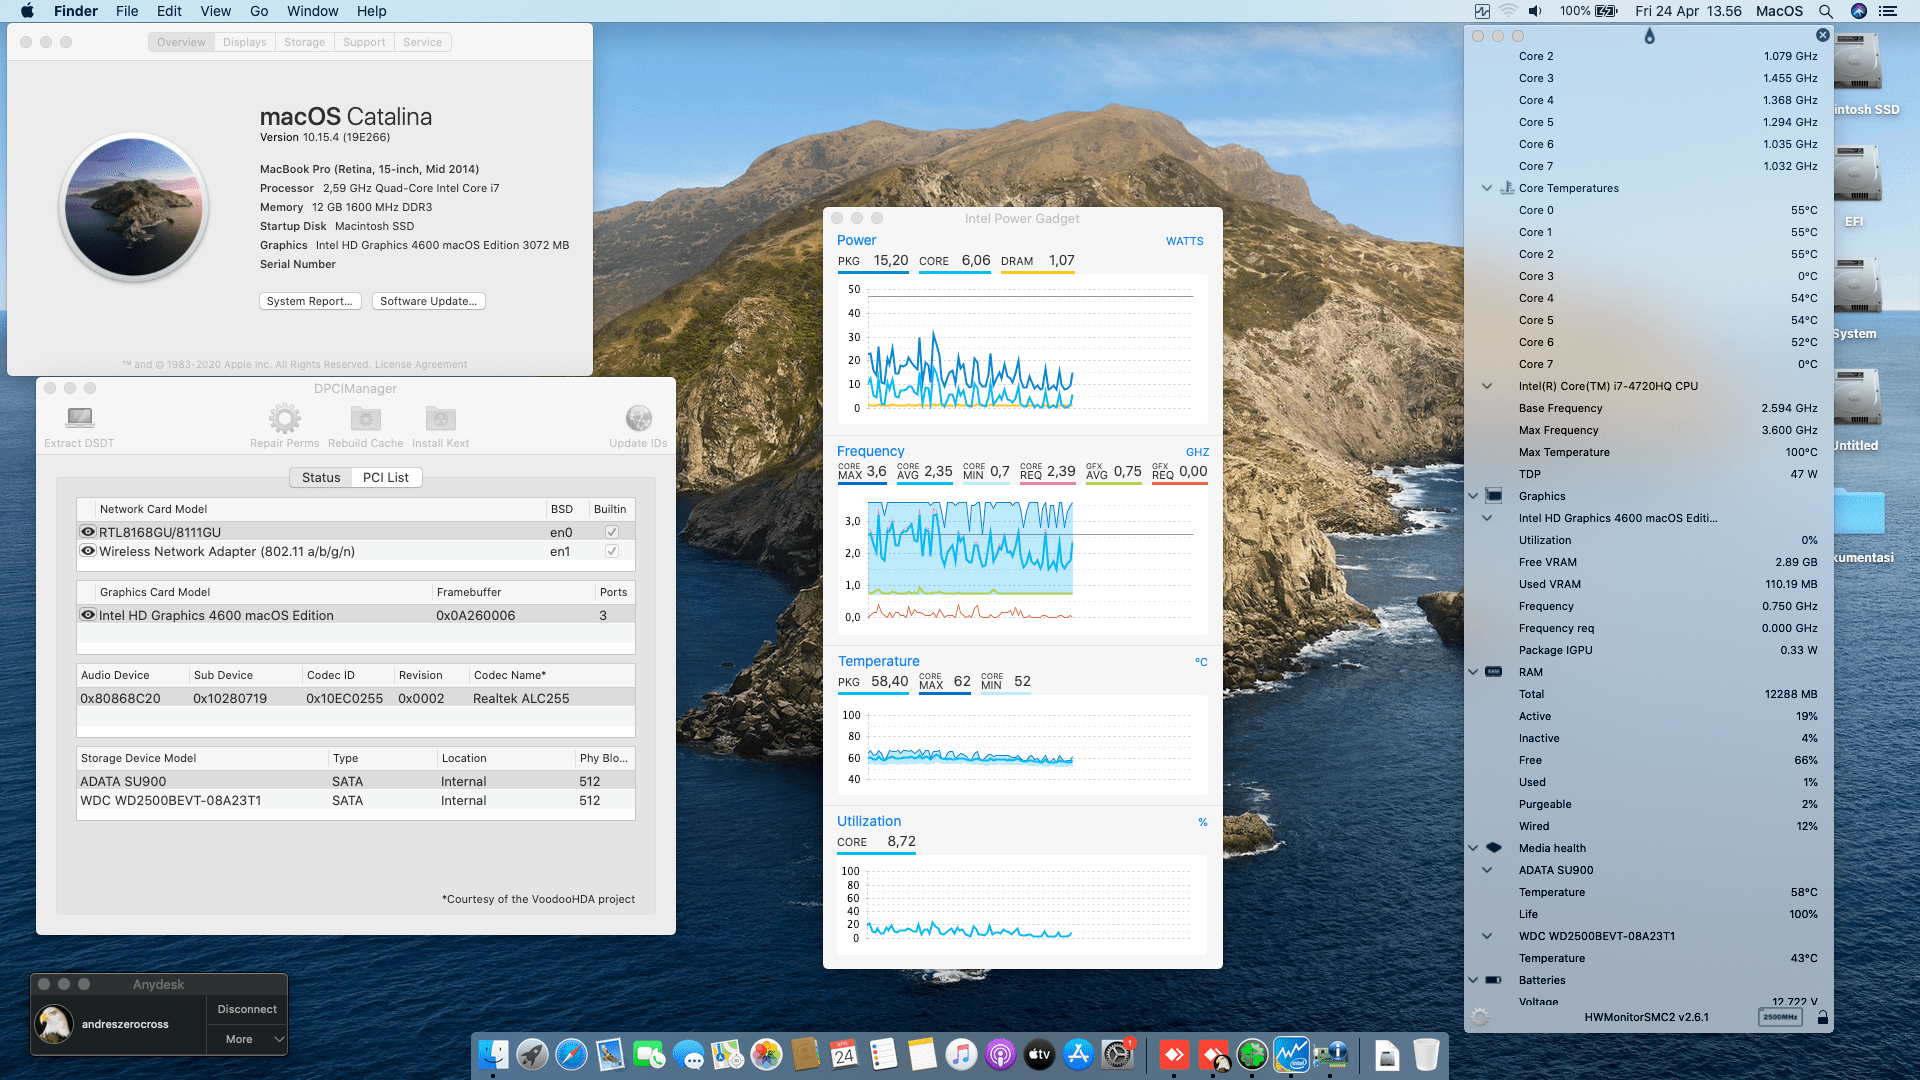Open Safari from the Dock

pyautogui.click(x=571, y=1054)
